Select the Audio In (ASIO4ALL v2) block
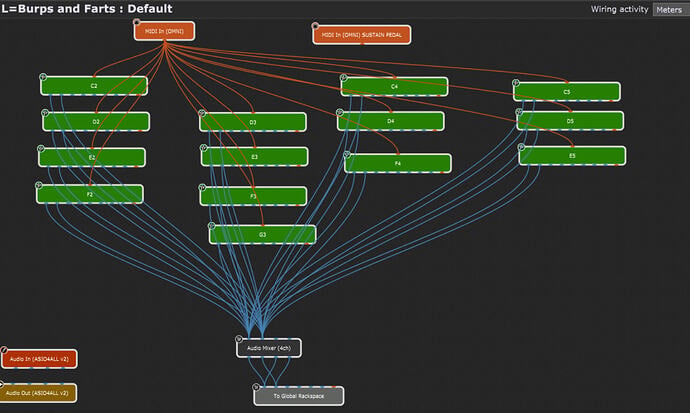The width and height of the screenshot is (690, 413). click(x=39, y=359)
